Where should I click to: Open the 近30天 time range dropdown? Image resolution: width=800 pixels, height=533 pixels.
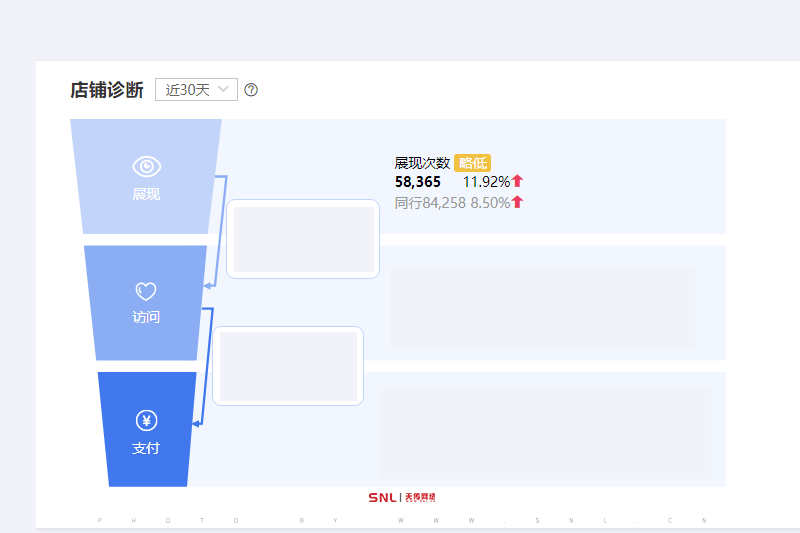(196, 90)
